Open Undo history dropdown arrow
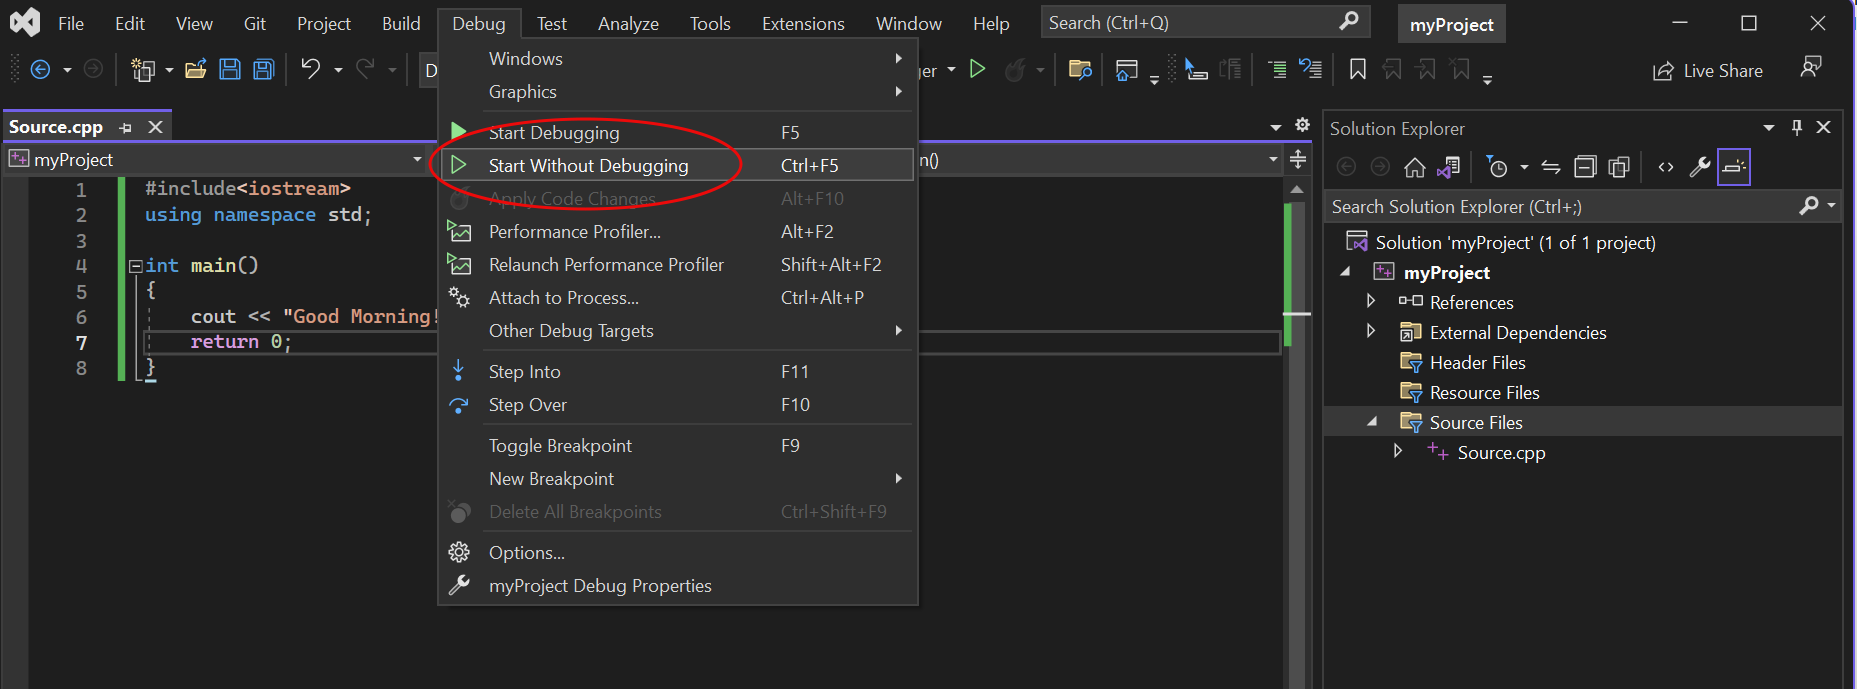1857x689 pixels. tap(338, 70)
